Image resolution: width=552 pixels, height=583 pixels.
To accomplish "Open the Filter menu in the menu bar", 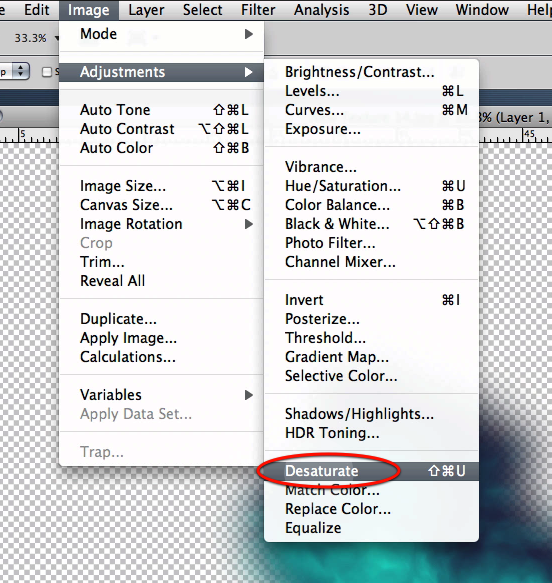I will point(258,10).
